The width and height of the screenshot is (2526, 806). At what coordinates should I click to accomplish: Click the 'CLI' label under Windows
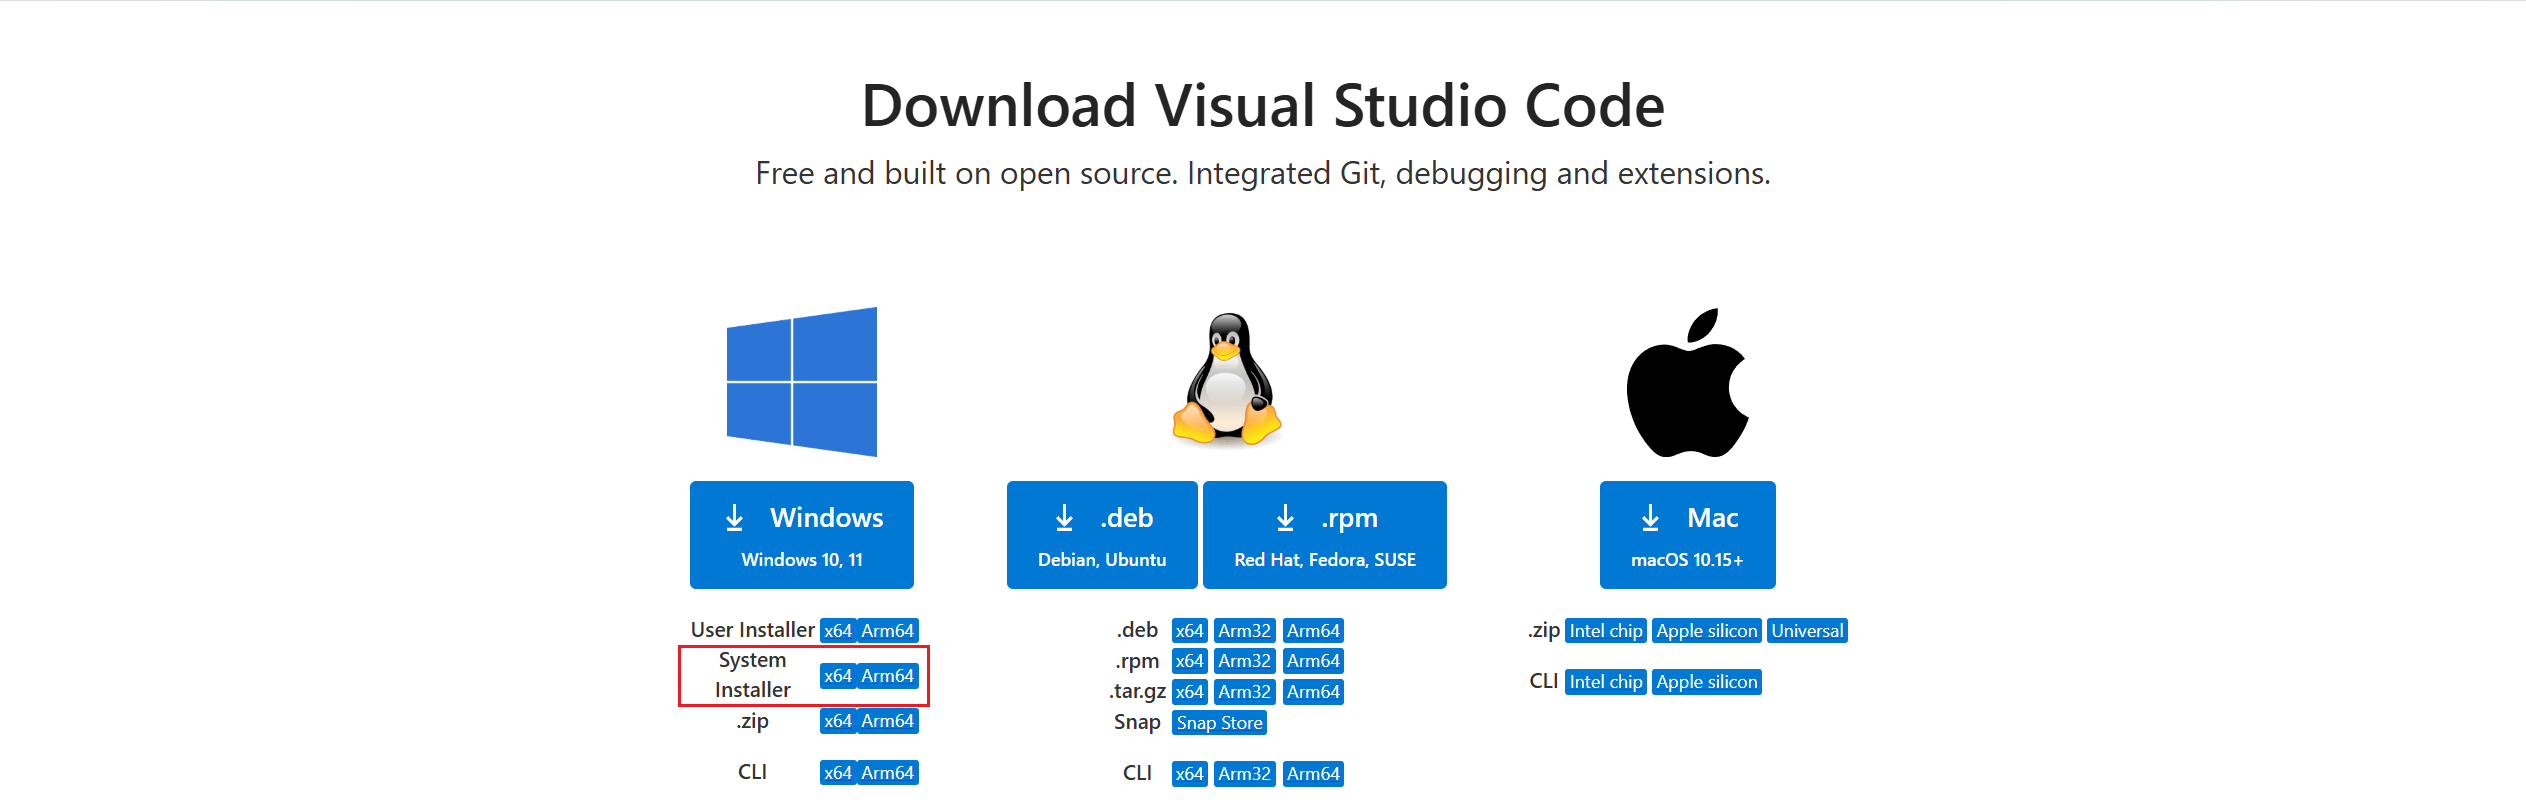coord(752,772)
